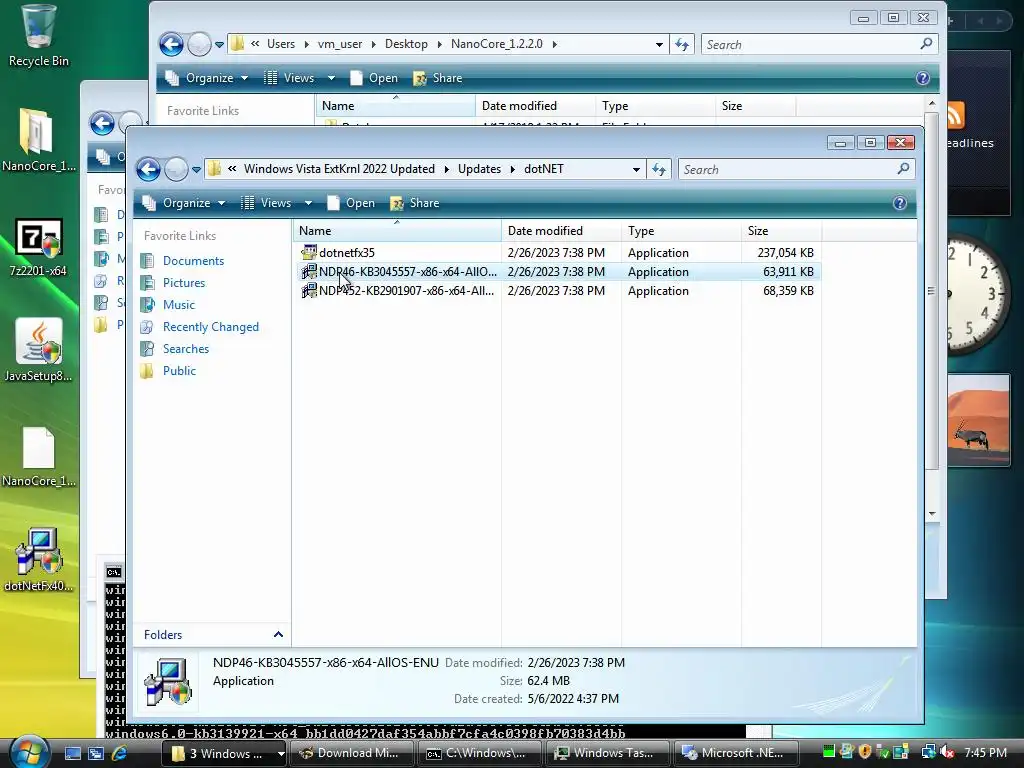Click search magnifier in dotNET window
Image resolution: width=1024 pixels, height=768 pixels.
click(903, 169)
